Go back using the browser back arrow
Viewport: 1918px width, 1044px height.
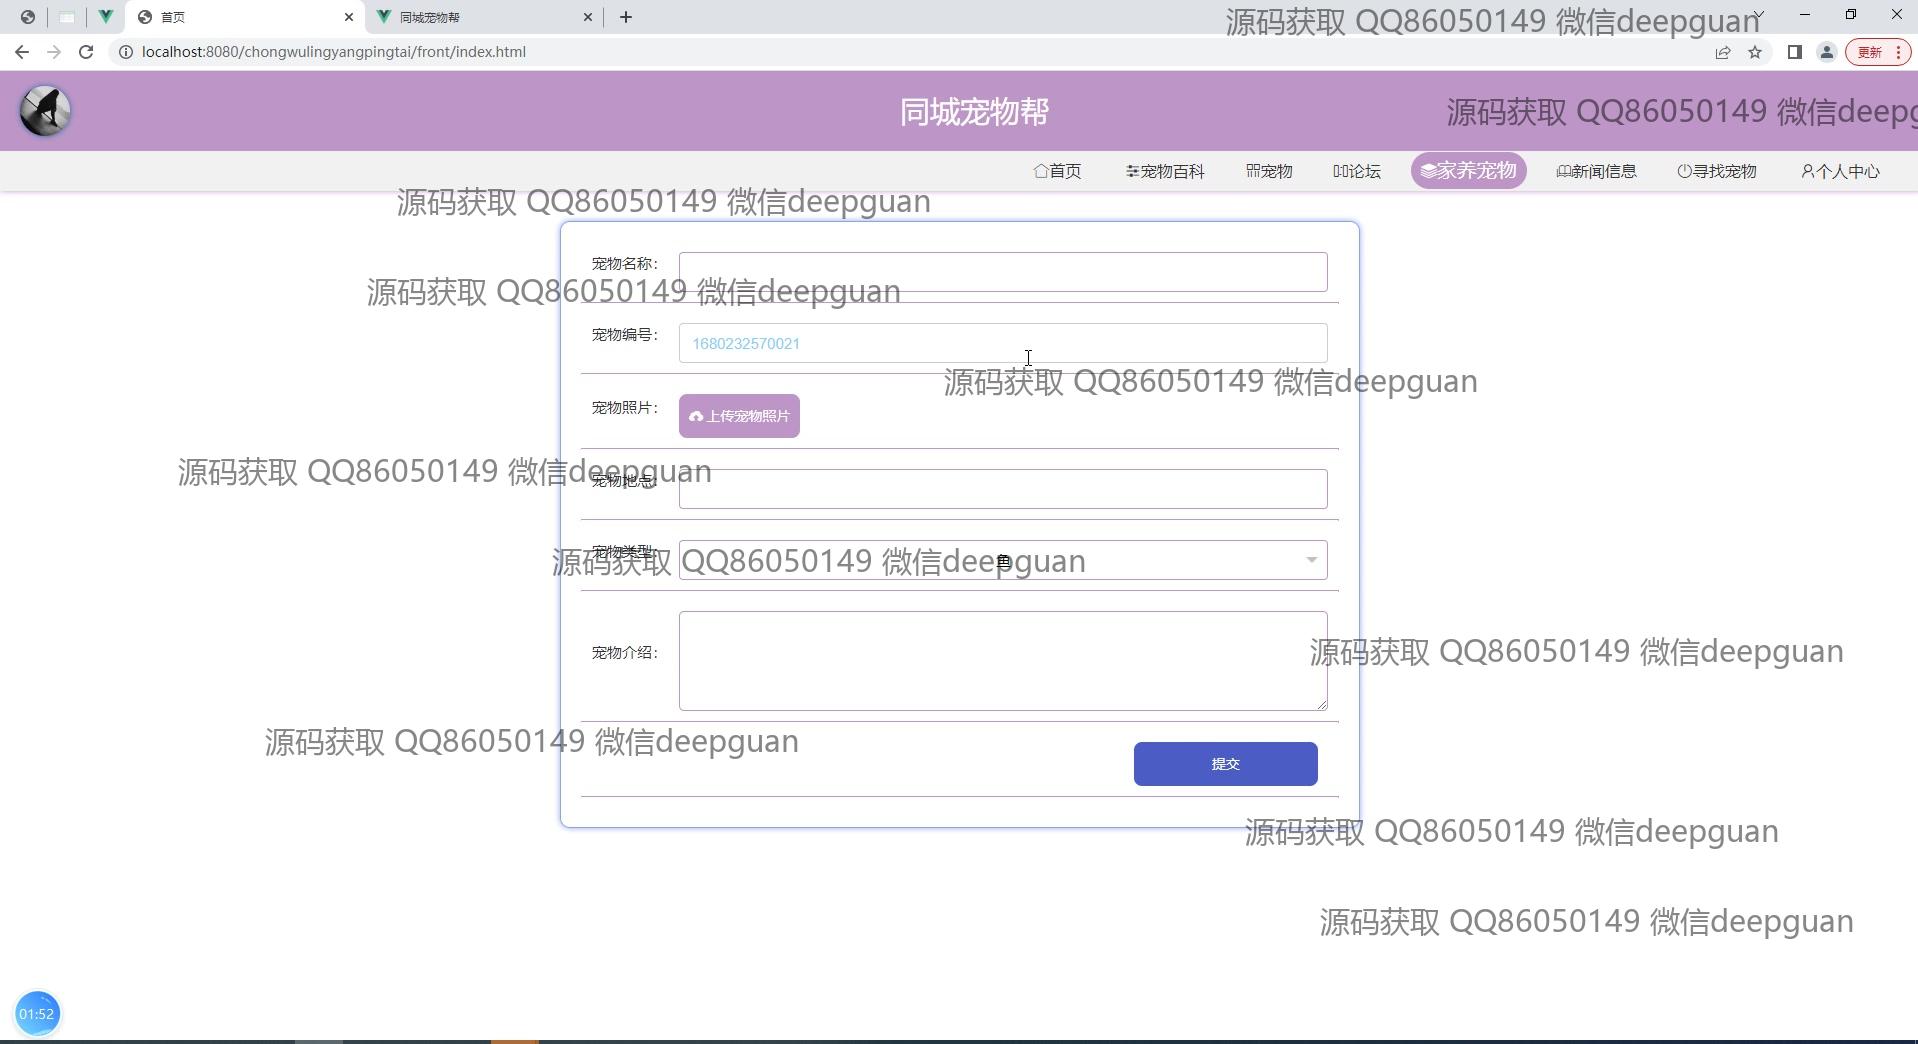pyautogui.click(x=22, y=52)
